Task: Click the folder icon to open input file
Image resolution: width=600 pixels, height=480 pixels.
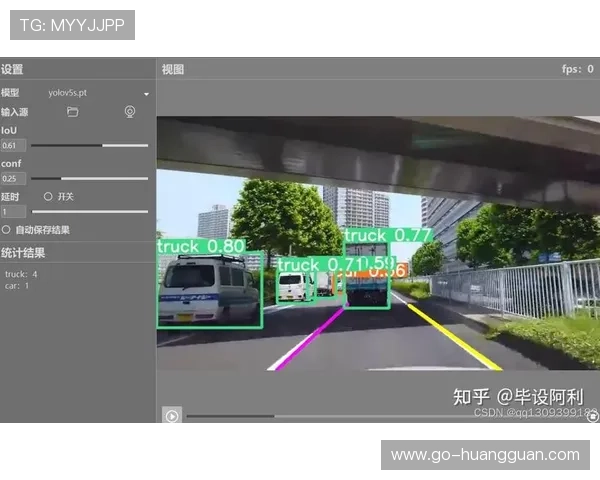Action: point(73,112)
